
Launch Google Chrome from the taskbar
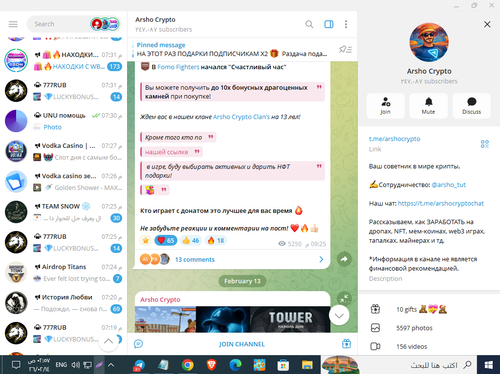click(188, 365)
